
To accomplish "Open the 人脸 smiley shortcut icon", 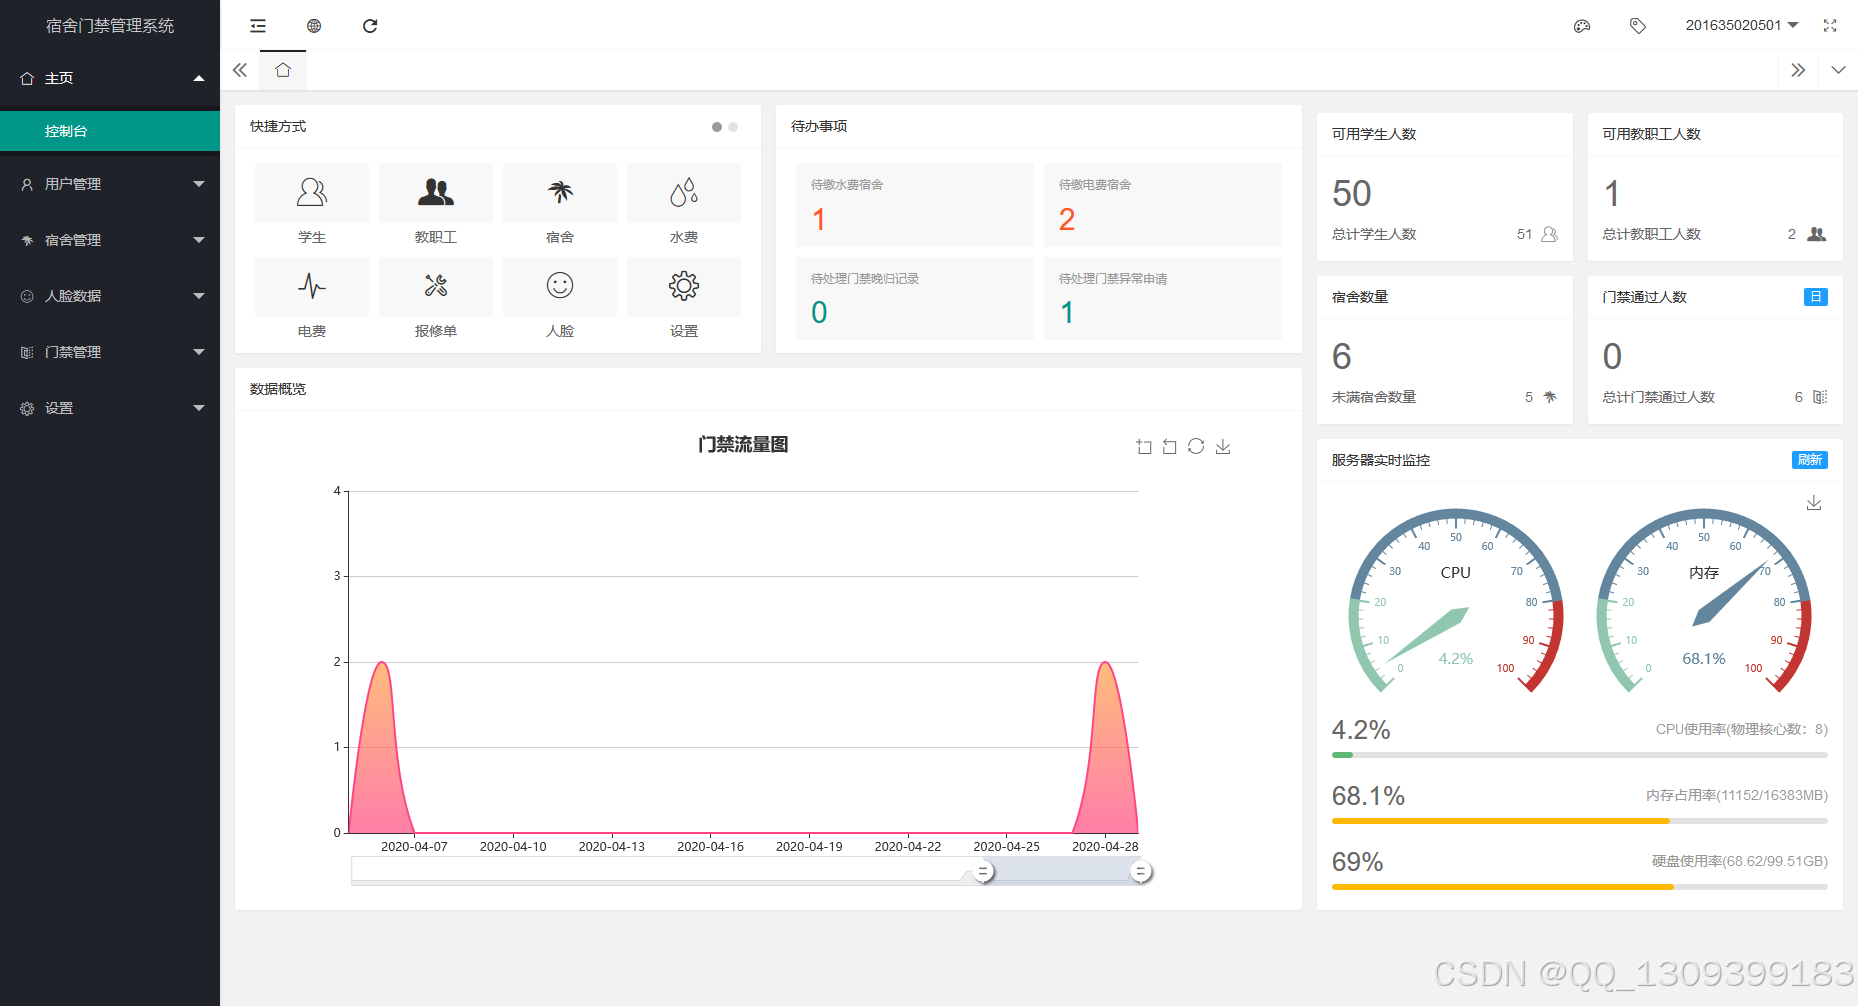I will click(x=560, y=286).
